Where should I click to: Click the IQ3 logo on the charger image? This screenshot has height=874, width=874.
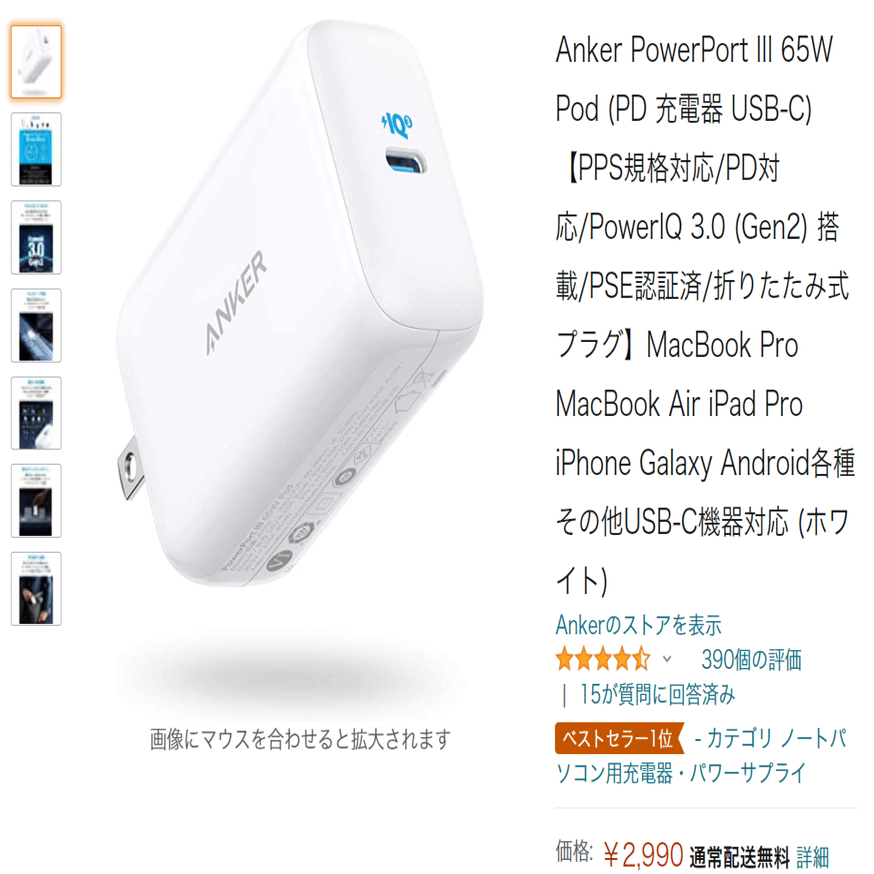398,125
